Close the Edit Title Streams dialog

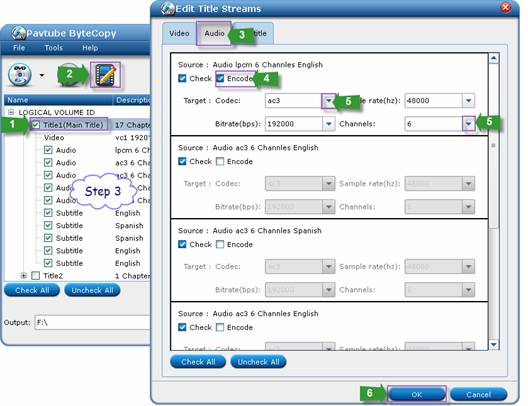click(505, 7)
